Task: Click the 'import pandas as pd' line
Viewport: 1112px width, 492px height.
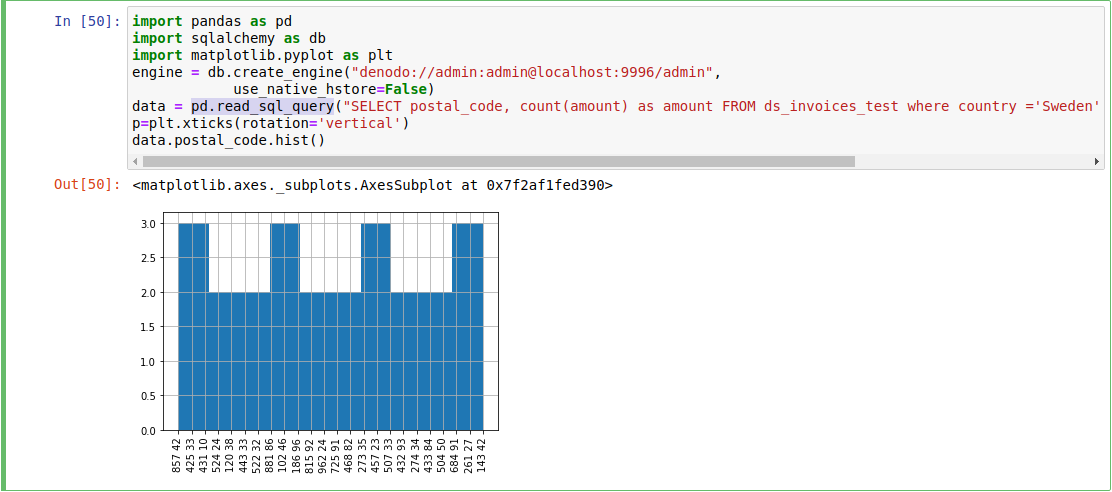Action: (212, 21)
